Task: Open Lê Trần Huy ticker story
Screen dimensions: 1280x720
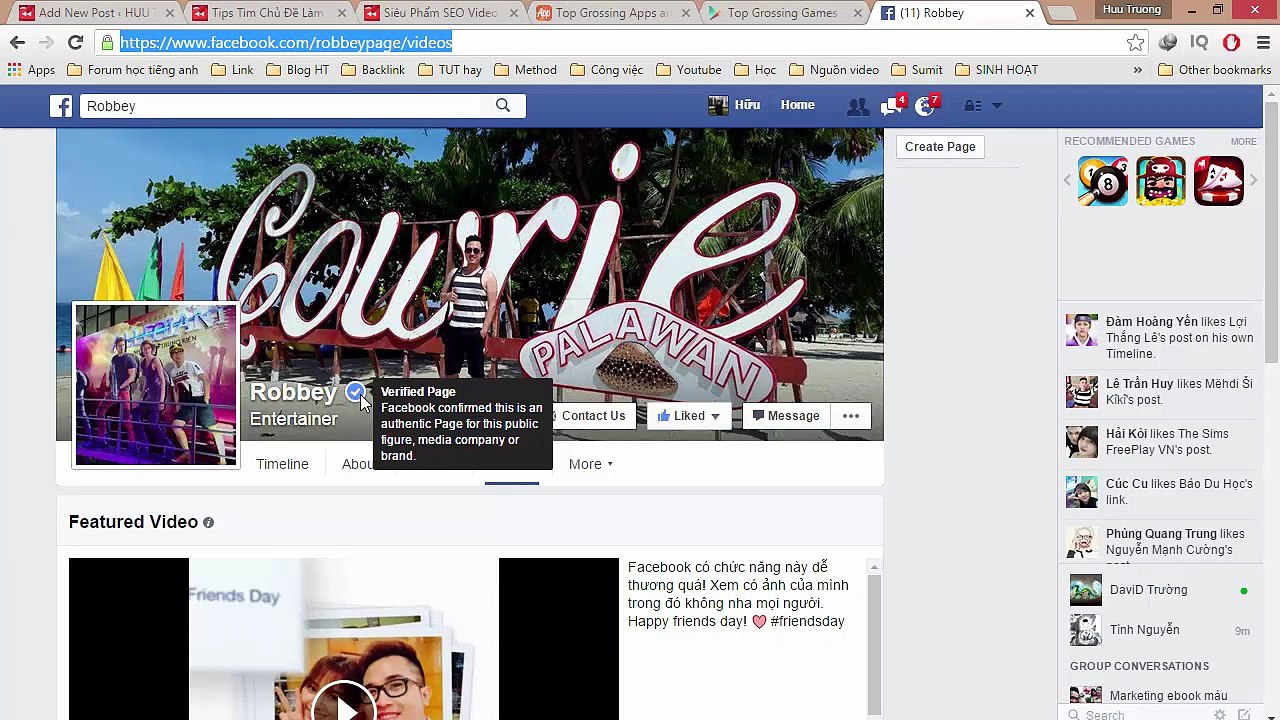Action: pyautogui.click(x=1160, y=392)
